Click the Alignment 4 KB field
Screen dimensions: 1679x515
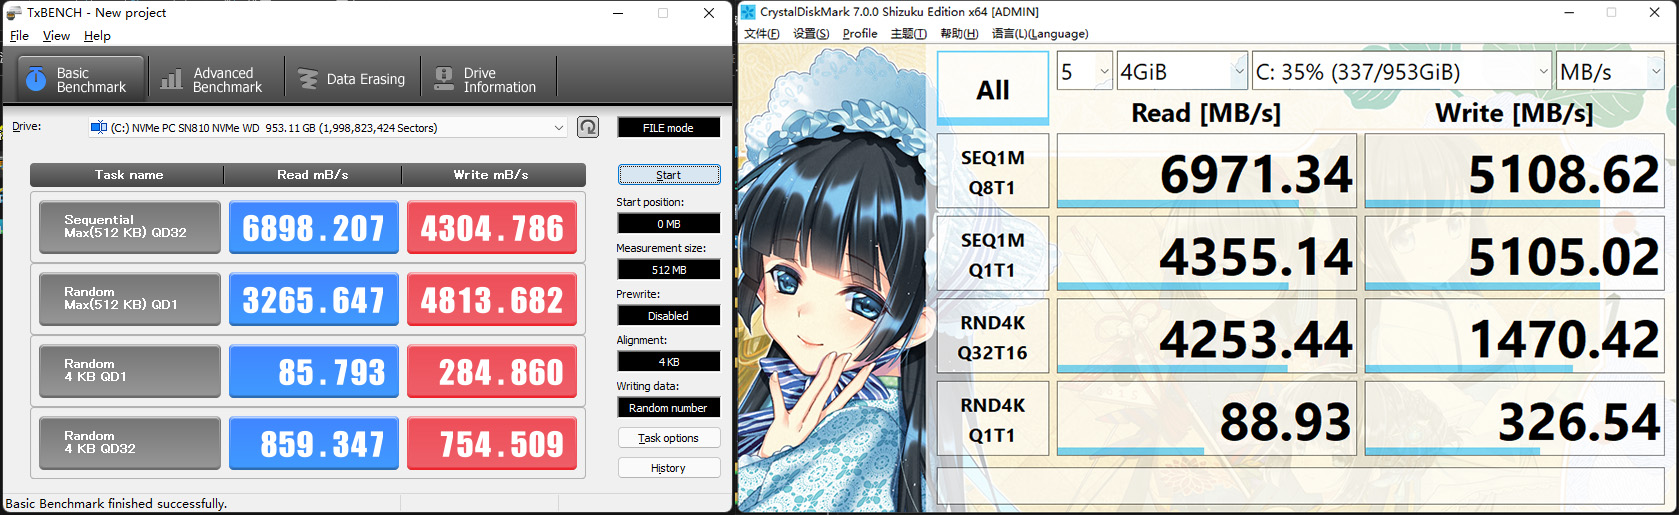point(668,362)
